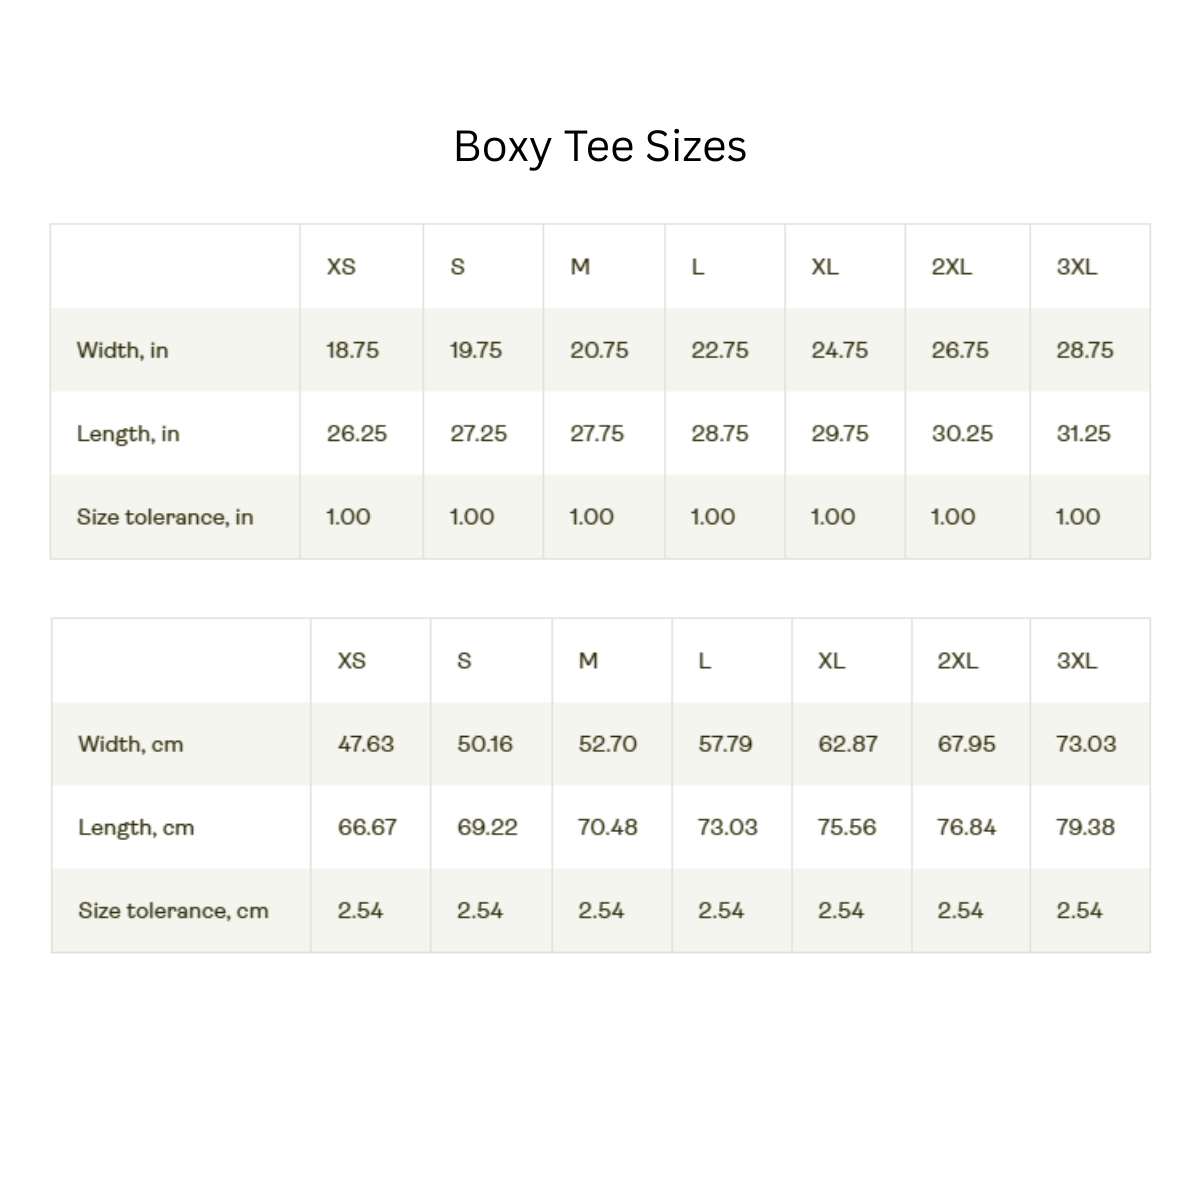Image resolution: width=1200 pixels, height=1200 pixels.
Task: Select the Width, cm row label
Action: [x=131, y=744]
